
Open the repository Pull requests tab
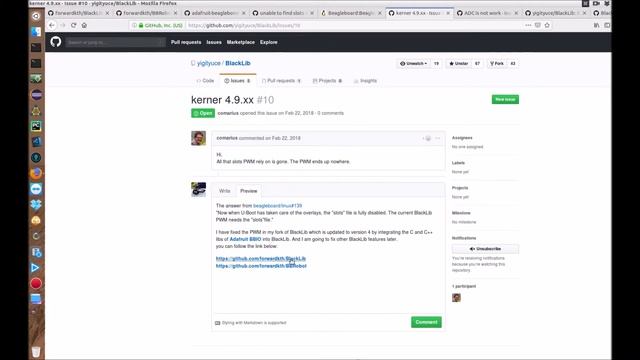click(x=281, y=81)
